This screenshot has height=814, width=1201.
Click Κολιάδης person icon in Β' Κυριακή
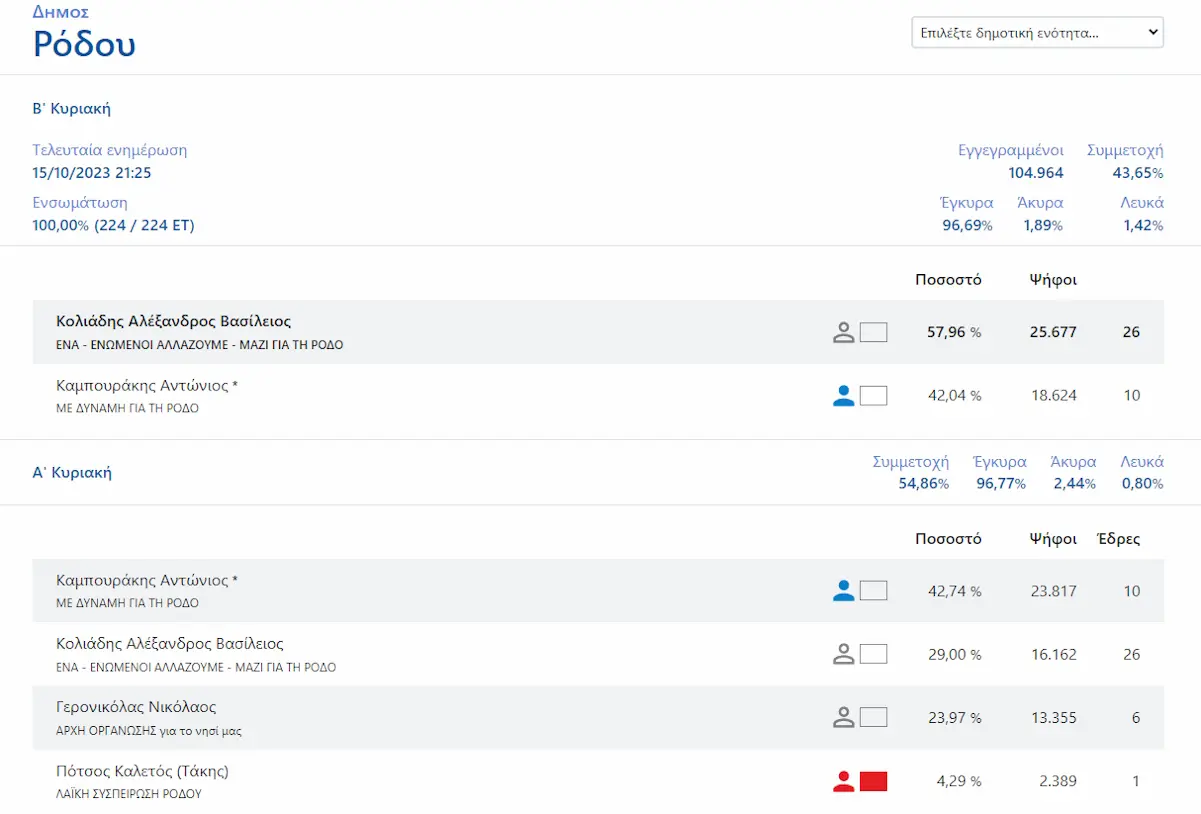(x=844, y=332)
